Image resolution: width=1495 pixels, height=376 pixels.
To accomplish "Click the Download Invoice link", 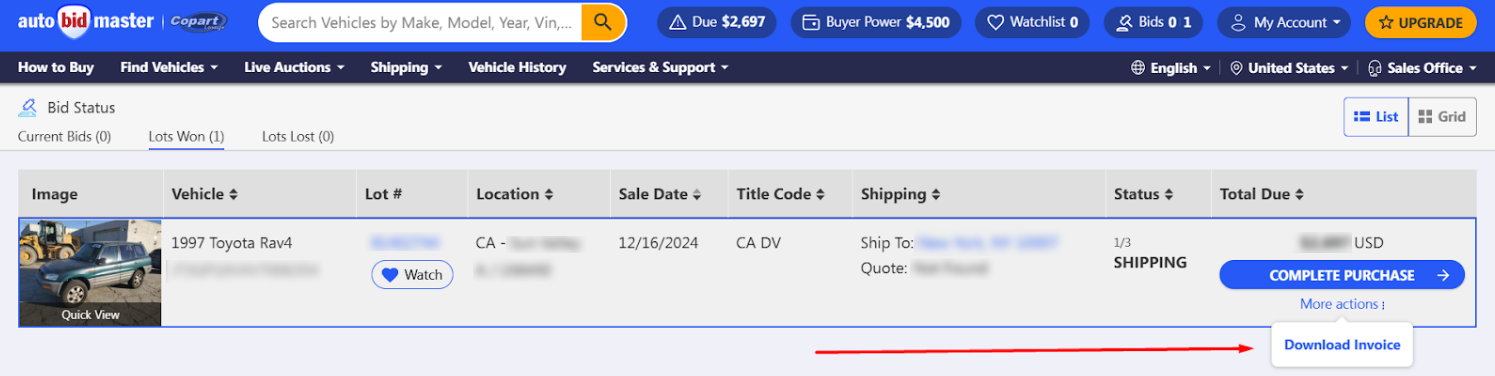I will [x=1342, y=345].
